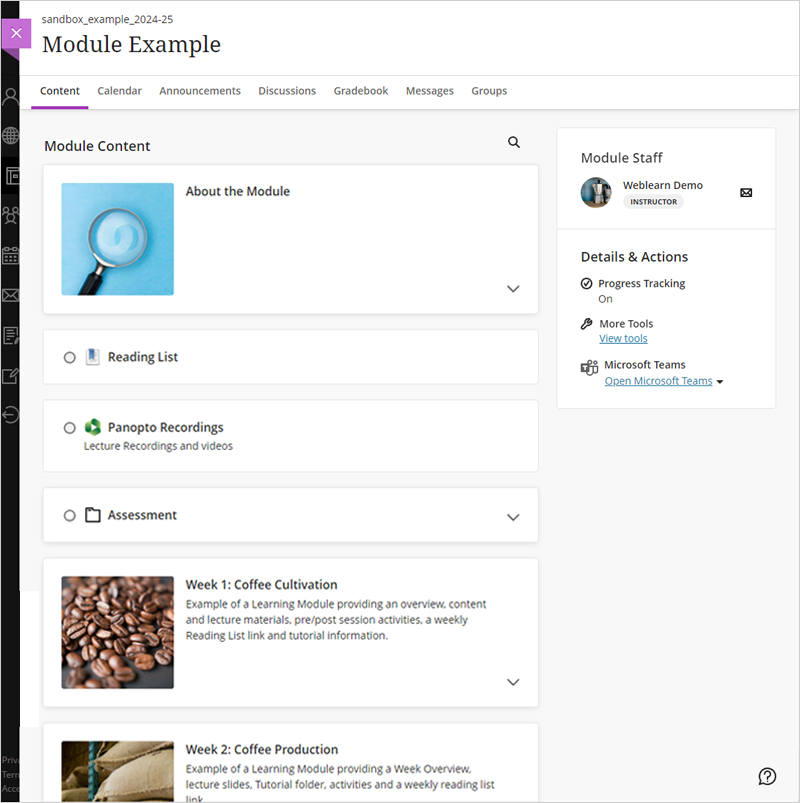Mark Reading List progress circle complete
The height and width of the screenshot is (803, 800).
[x=70, y=357]
